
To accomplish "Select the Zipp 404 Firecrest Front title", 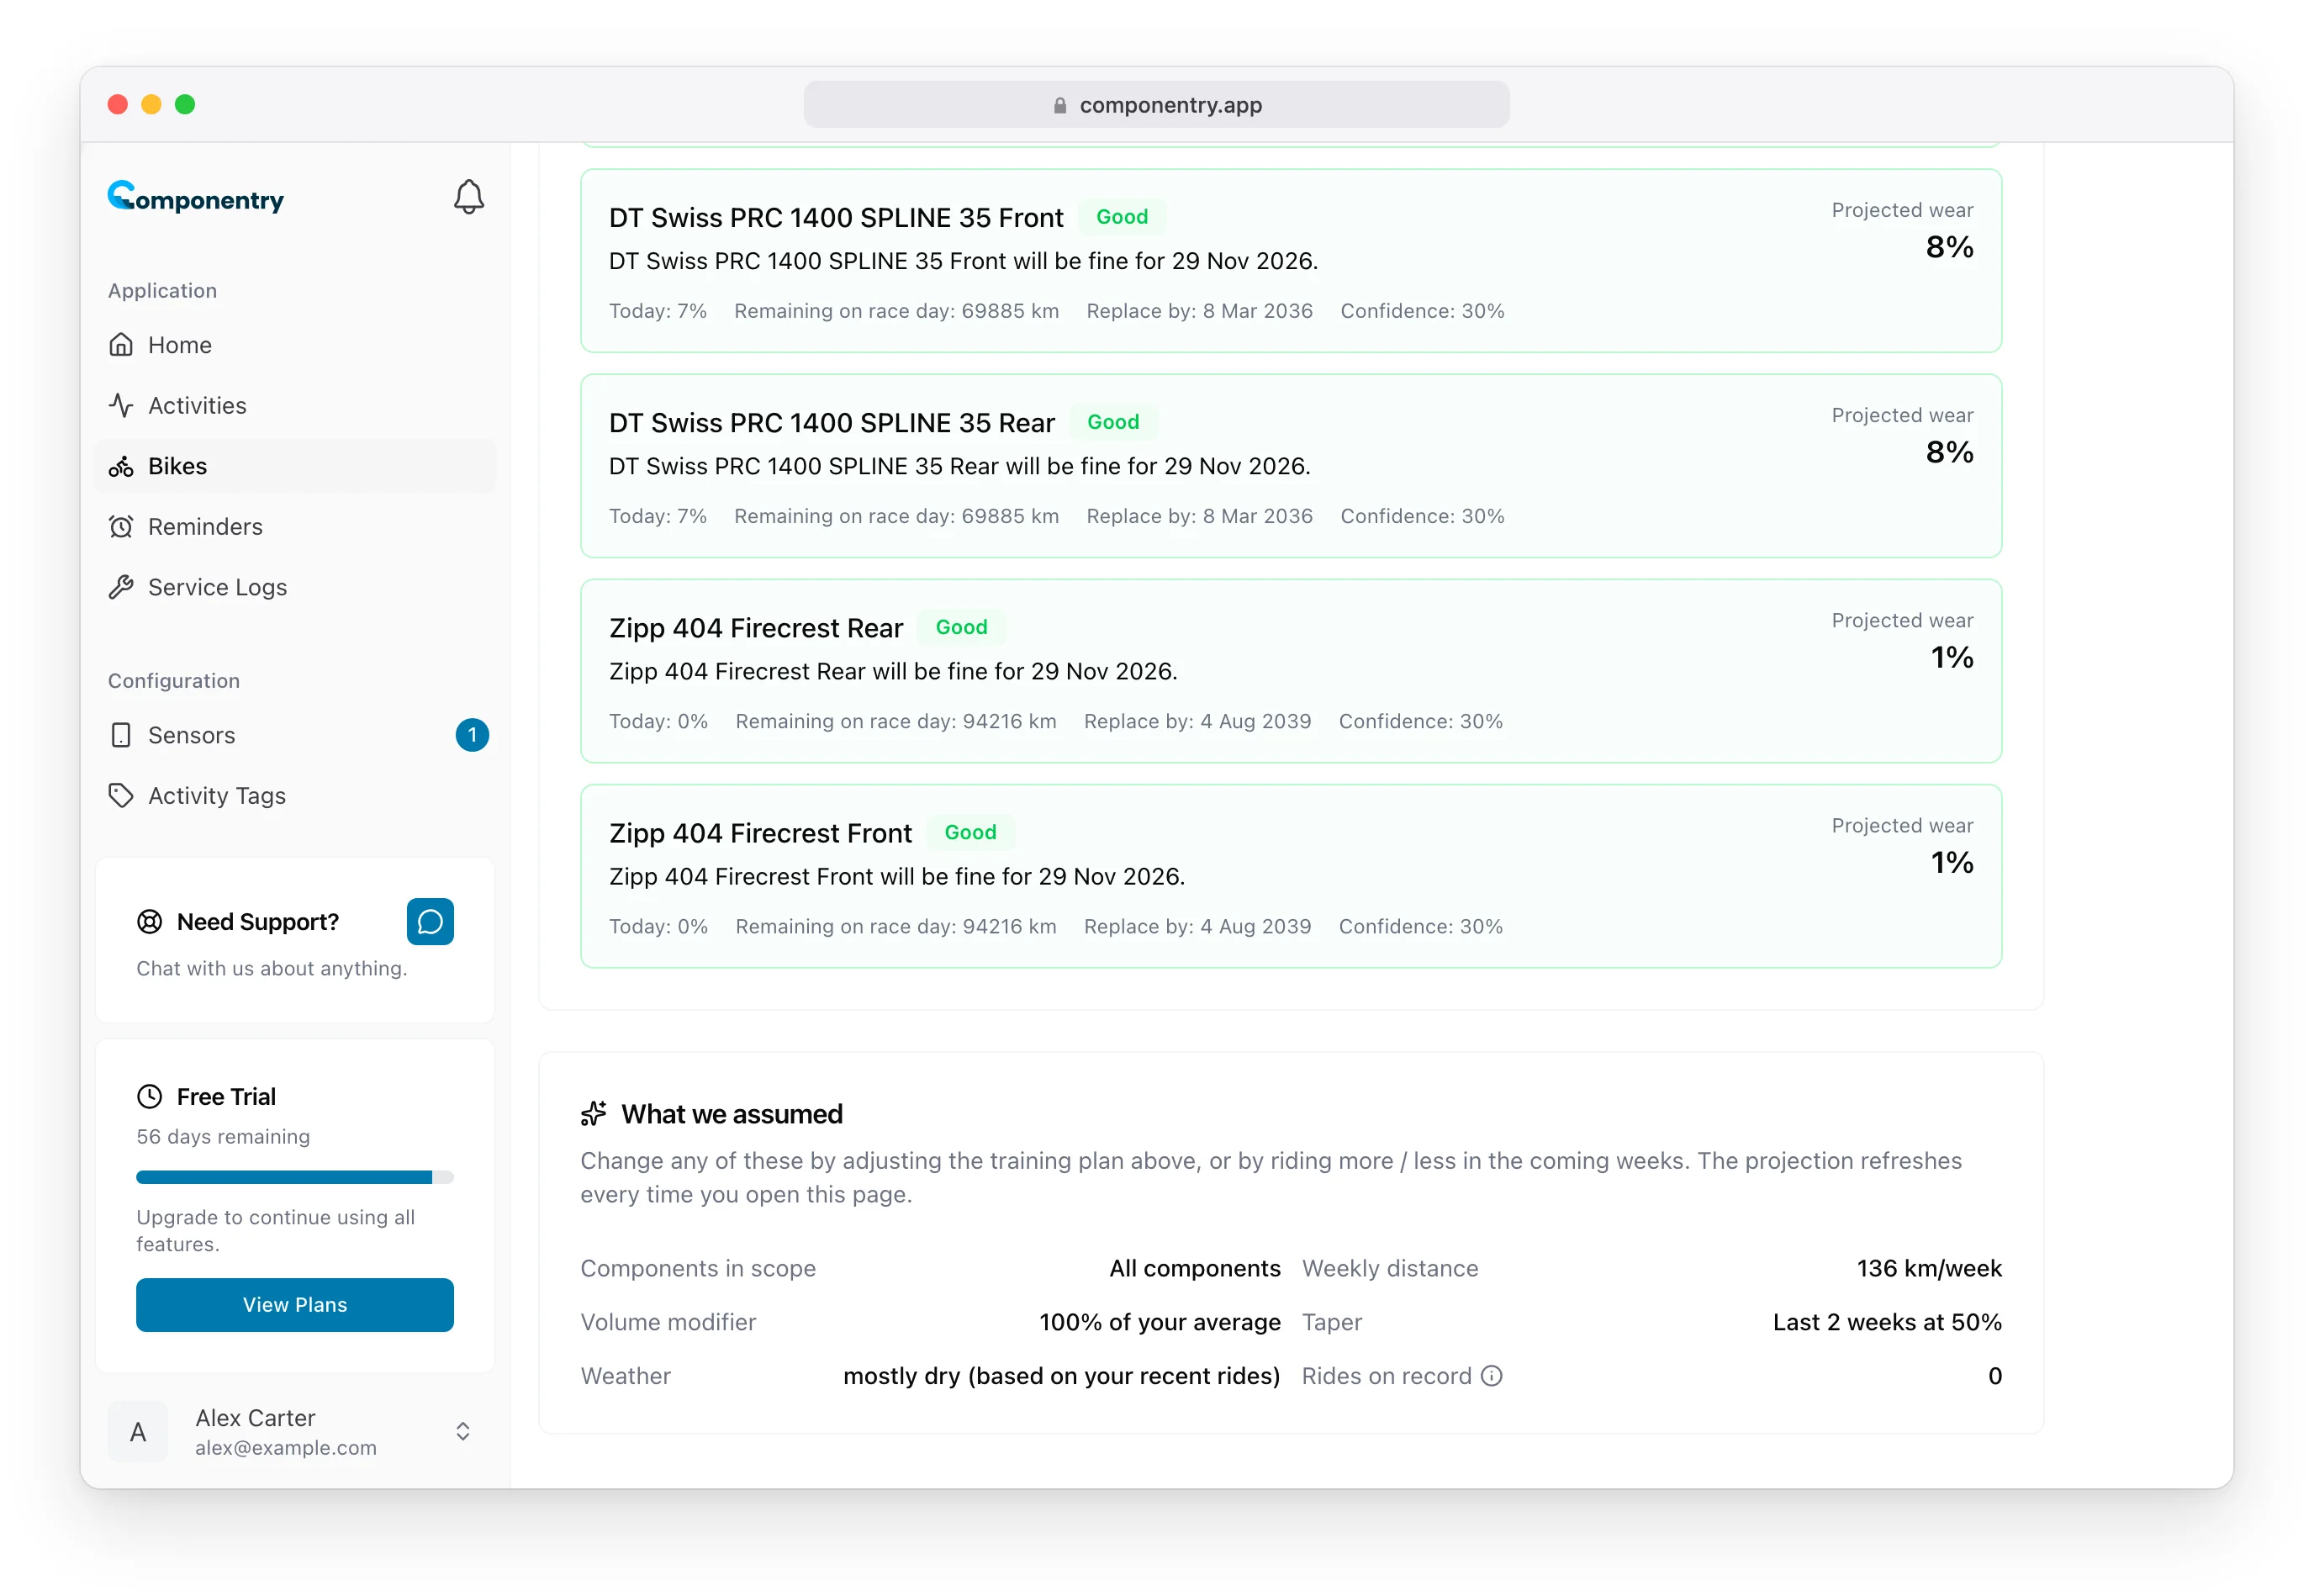I will click(x=760, y=833).
